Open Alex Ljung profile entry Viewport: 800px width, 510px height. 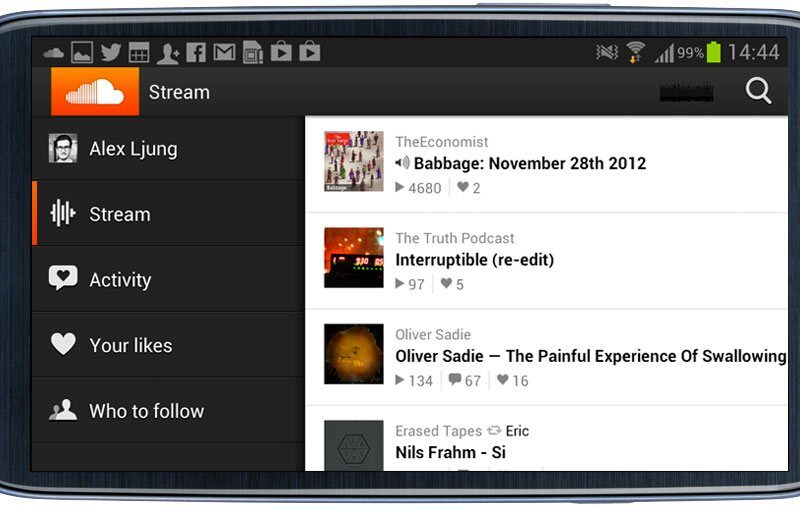click(x=168, y=148)
